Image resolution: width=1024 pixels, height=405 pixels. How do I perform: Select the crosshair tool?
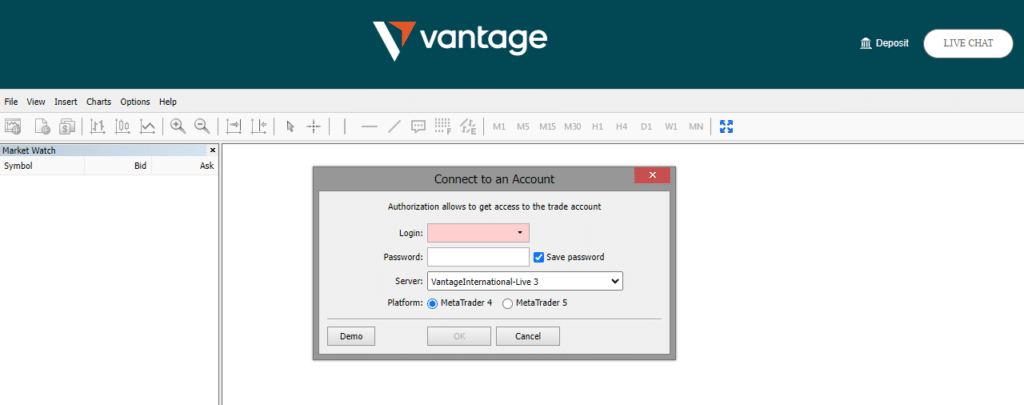coord(314,127)
